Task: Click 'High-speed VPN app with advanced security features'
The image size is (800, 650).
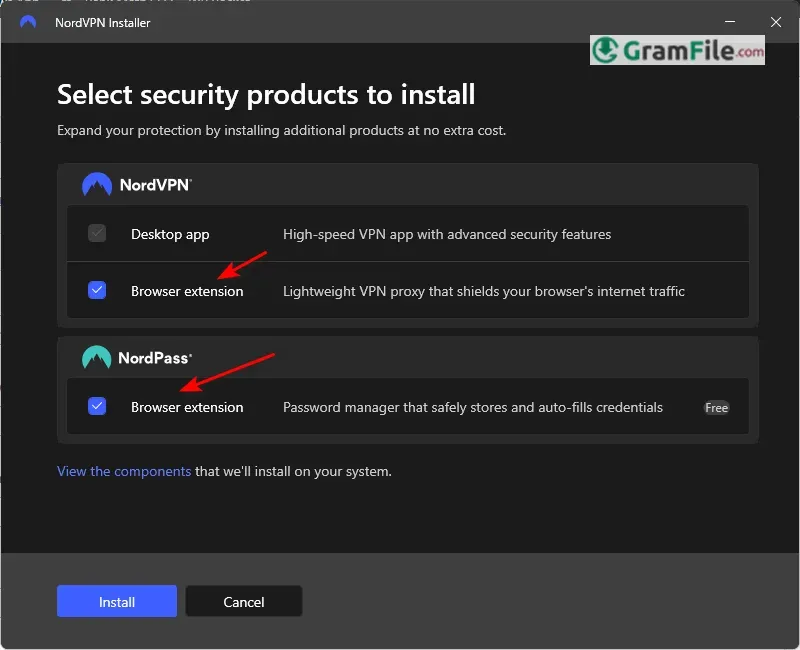Action: pyautogui.click(x=447, y=234)
